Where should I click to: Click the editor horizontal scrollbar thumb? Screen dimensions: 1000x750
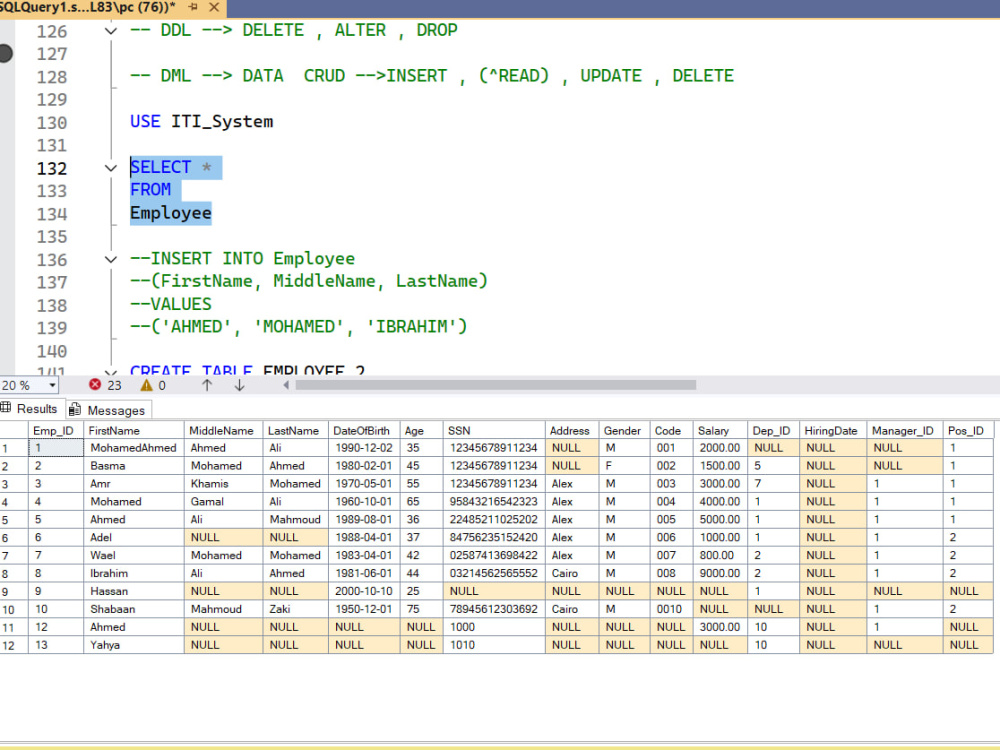[496, 385]
